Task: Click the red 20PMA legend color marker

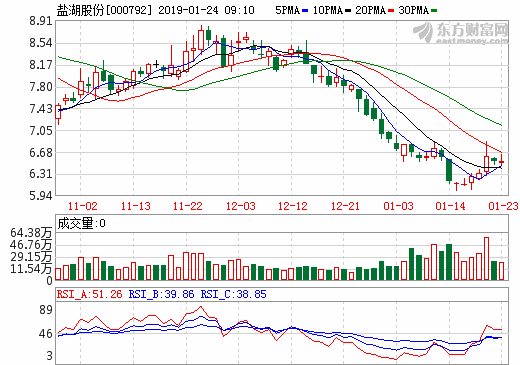Action: [391, 11]
